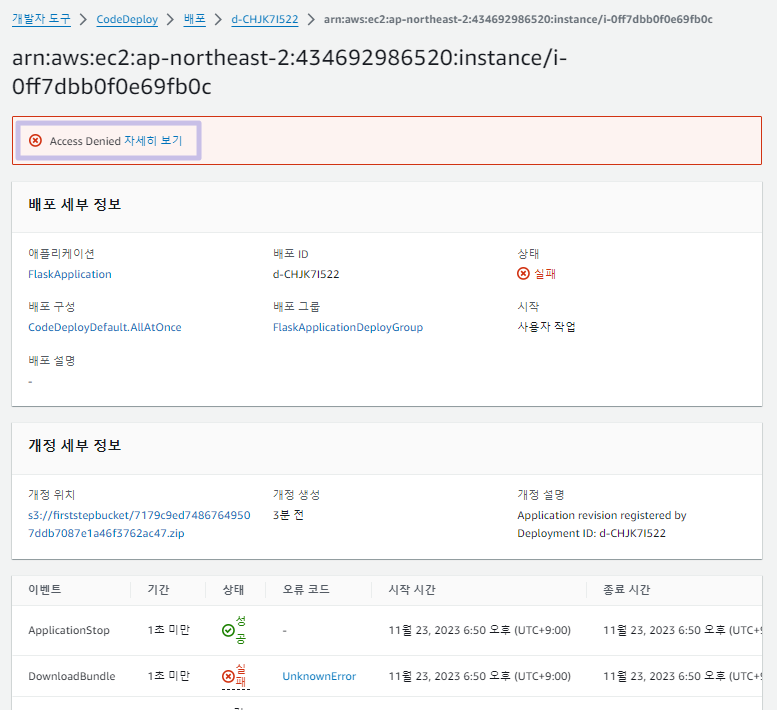Select the 오류 코드 column header
The image size is (777, 710).
click(x=306, y=590)
